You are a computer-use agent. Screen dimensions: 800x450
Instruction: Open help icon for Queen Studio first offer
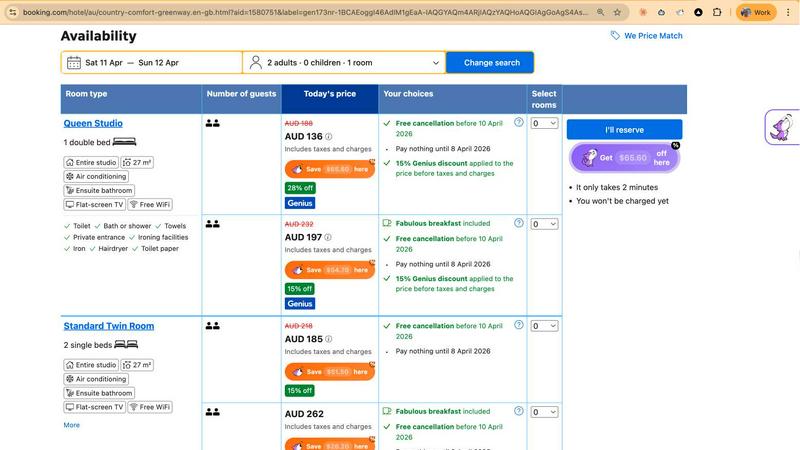518,123
